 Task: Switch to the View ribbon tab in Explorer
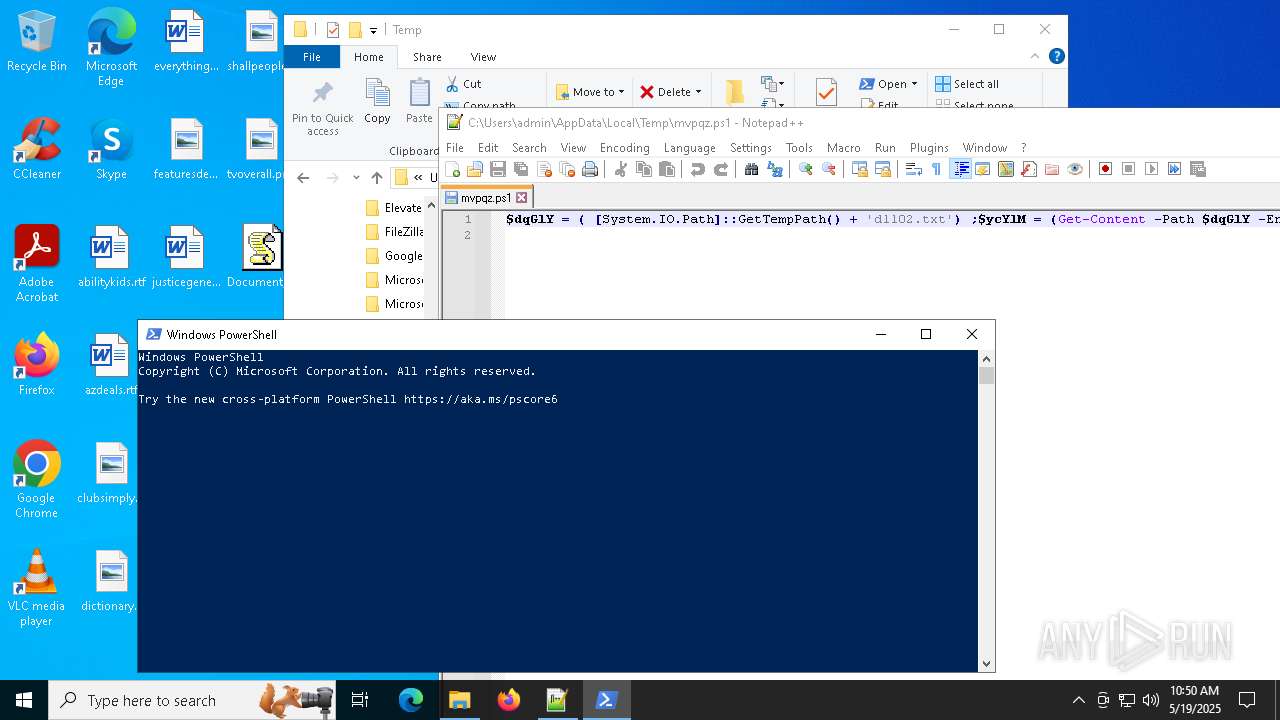coord(483,57)
